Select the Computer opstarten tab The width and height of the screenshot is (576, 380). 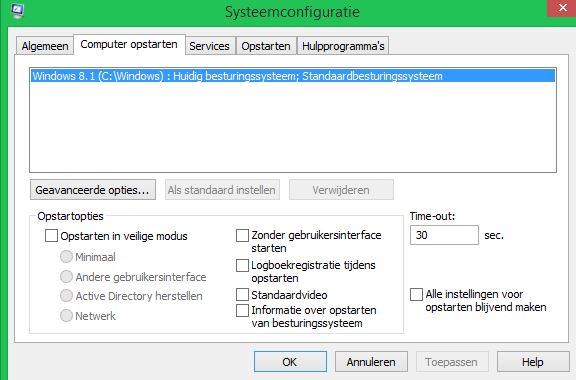coord(129,44)
